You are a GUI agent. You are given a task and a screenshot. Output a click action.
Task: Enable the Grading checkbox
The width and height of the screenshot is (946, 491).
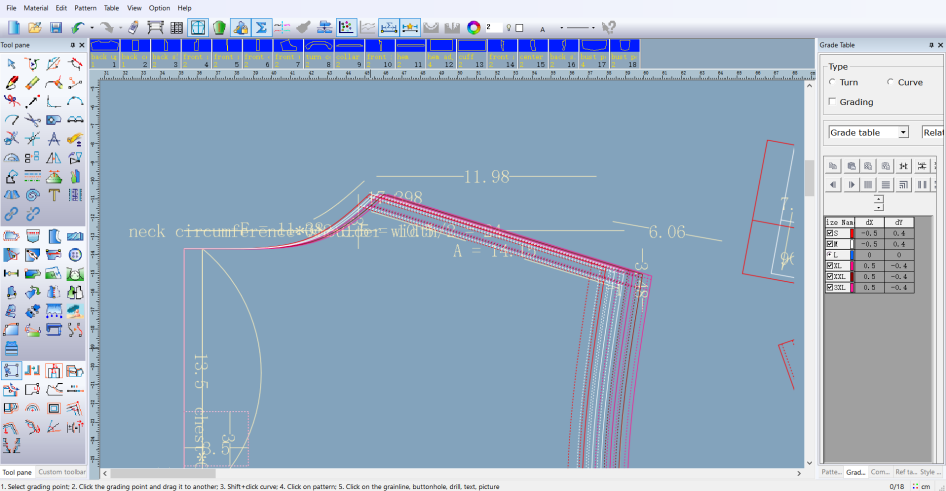(x=832, y=102)
